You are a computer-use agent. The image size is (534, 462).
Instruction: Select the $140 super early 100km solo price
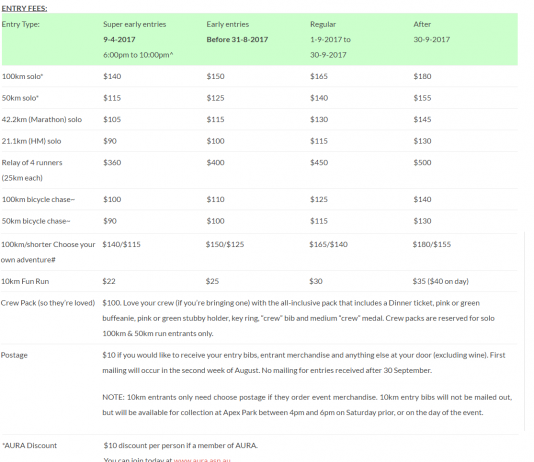112,76
